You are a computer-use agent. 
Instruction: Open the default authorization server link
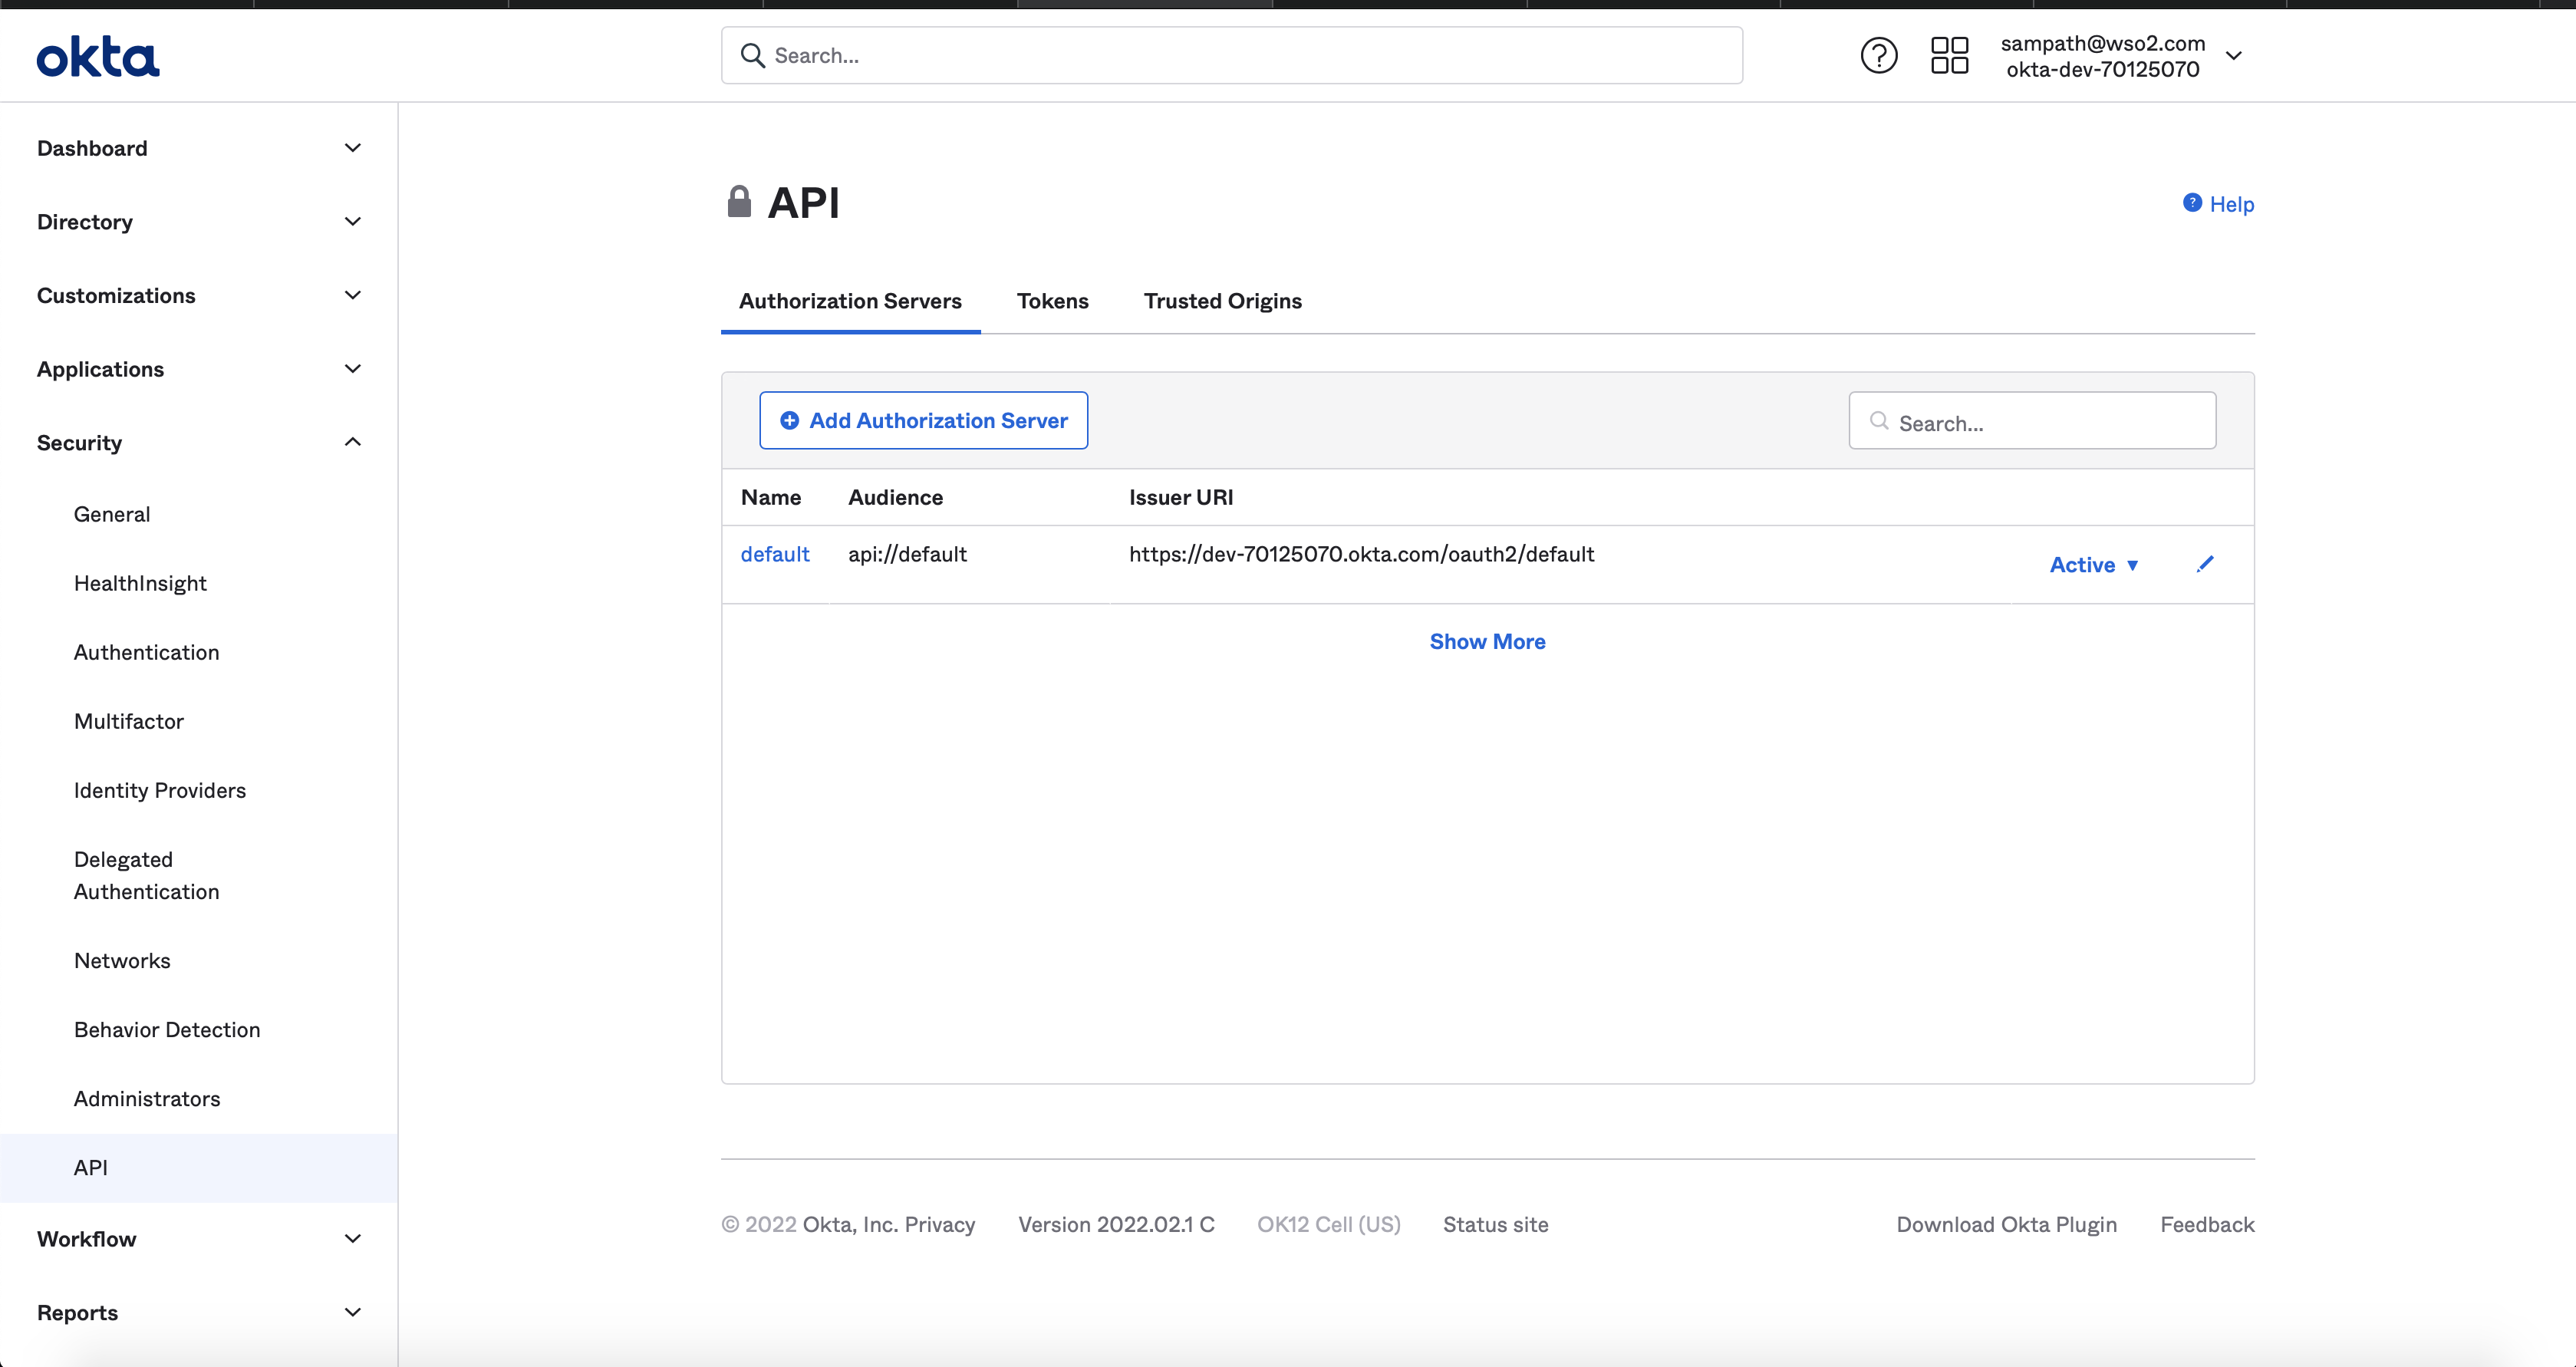775,554
